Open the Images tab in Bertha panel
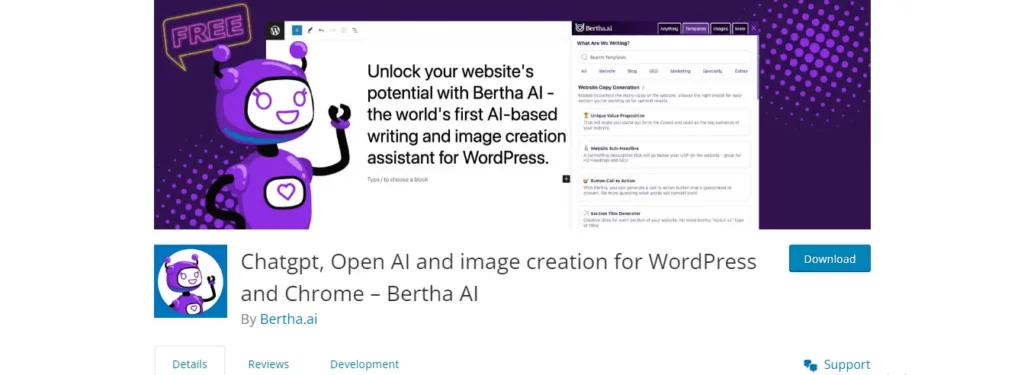1024x375 pixels. [720, 28]
